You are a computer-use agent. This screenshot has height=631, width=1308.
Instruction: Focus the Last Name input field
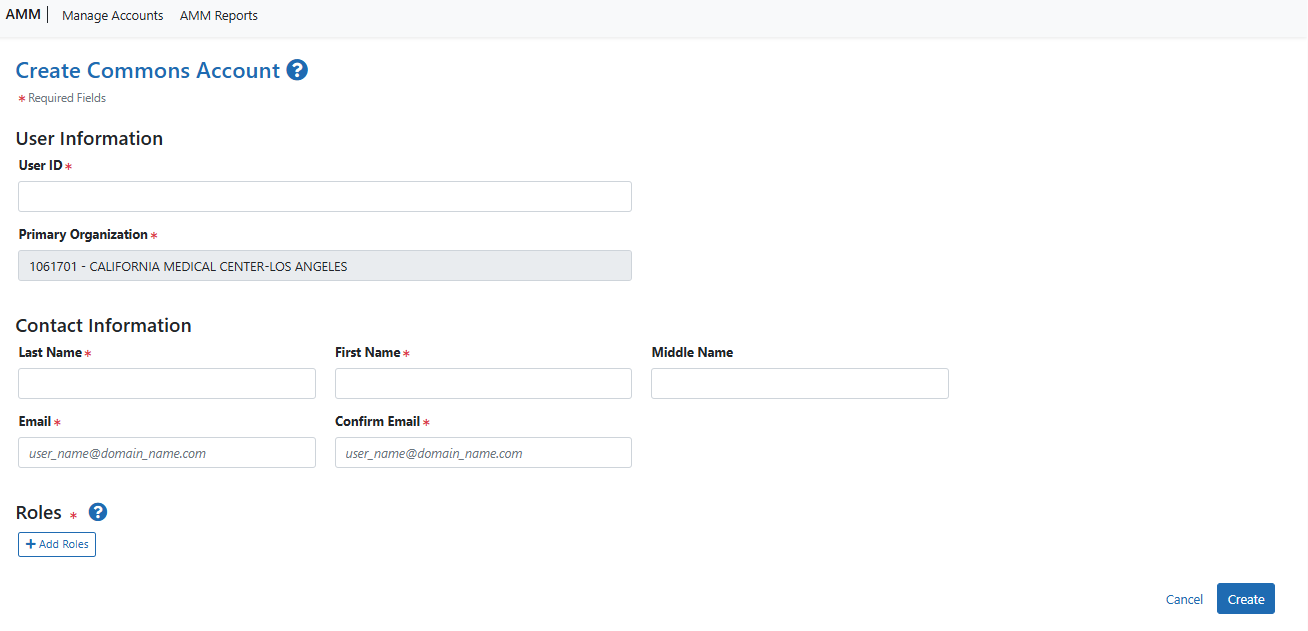pos(167,383)
